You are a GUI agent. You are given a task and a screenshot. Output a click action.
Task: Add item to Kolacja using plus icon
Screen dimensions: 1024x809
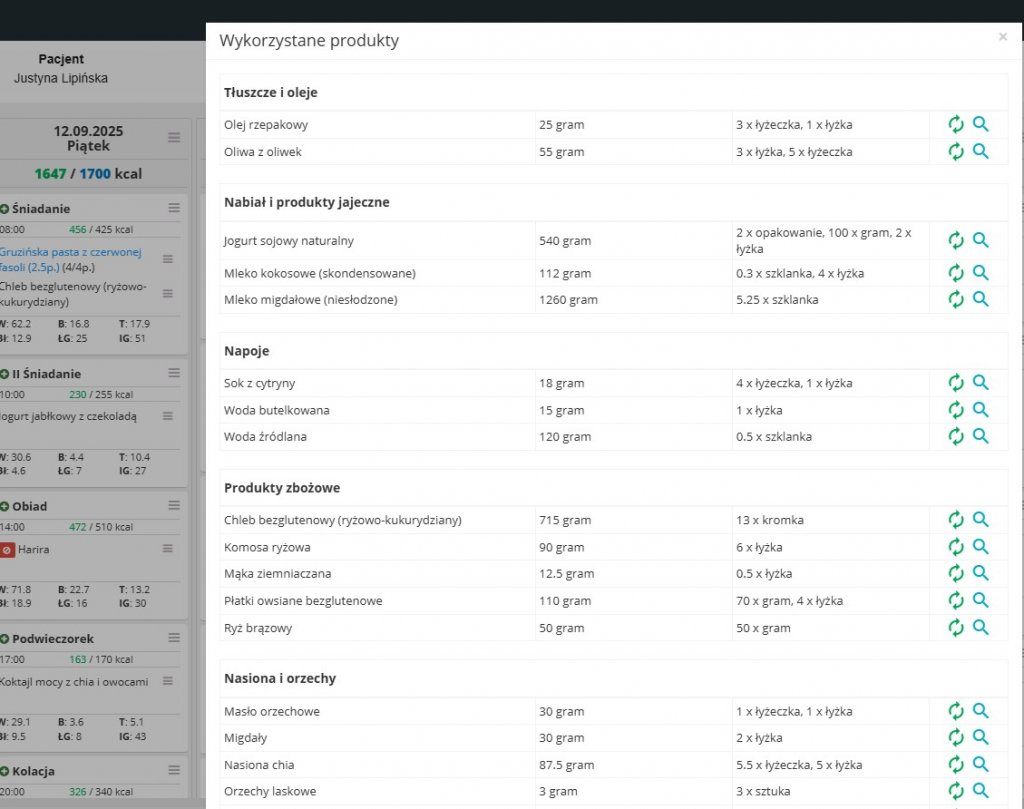tap(5, 771)
